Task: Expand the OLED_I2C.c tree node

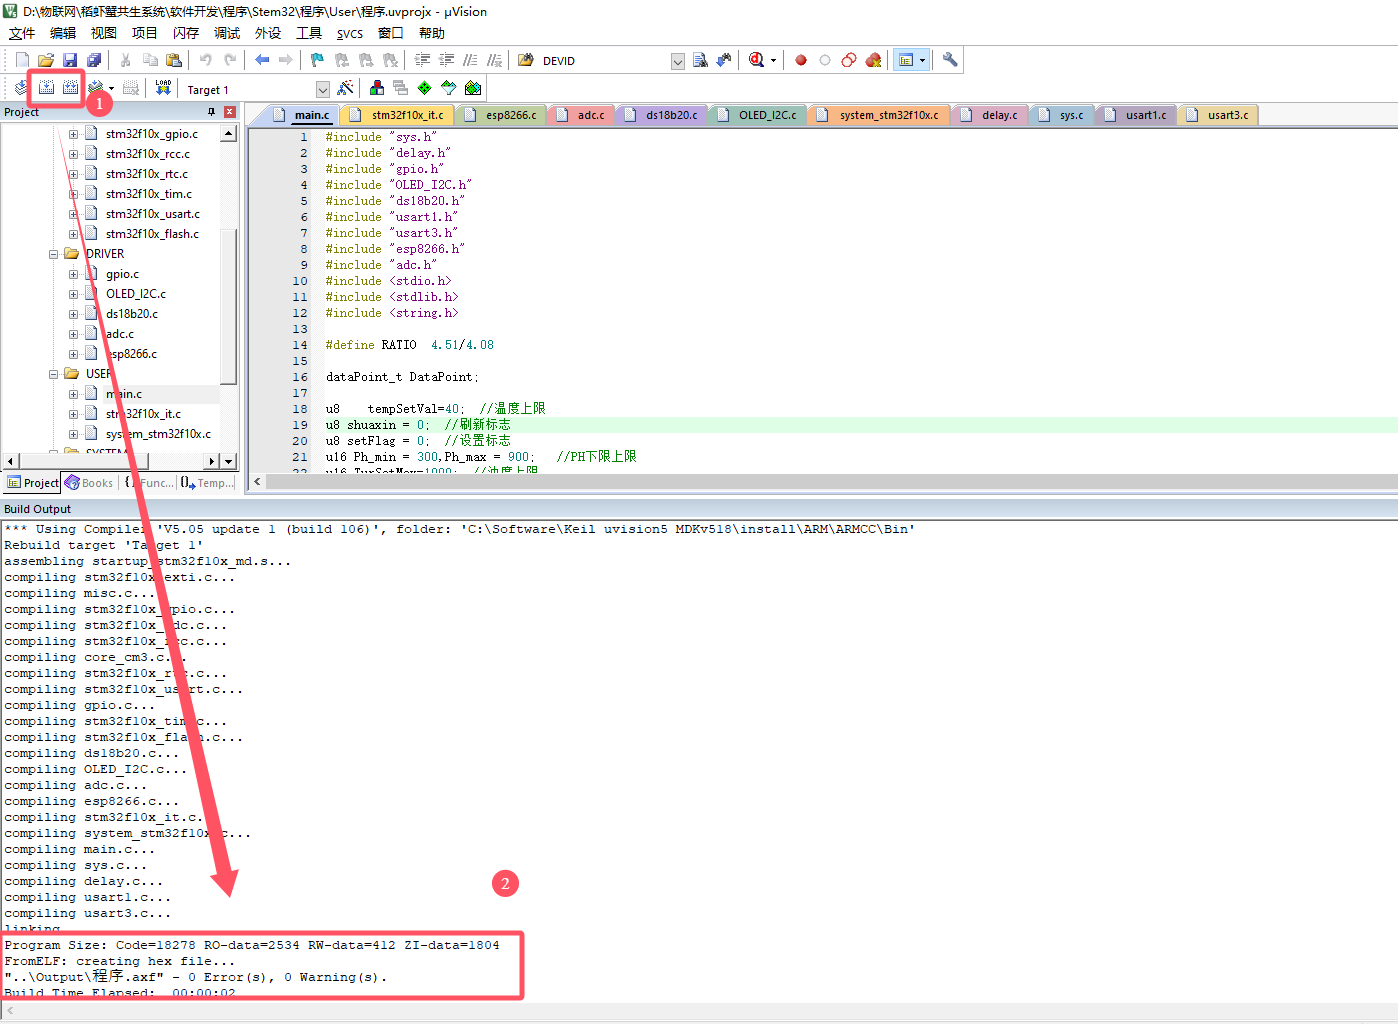Action: coord(73,294)
